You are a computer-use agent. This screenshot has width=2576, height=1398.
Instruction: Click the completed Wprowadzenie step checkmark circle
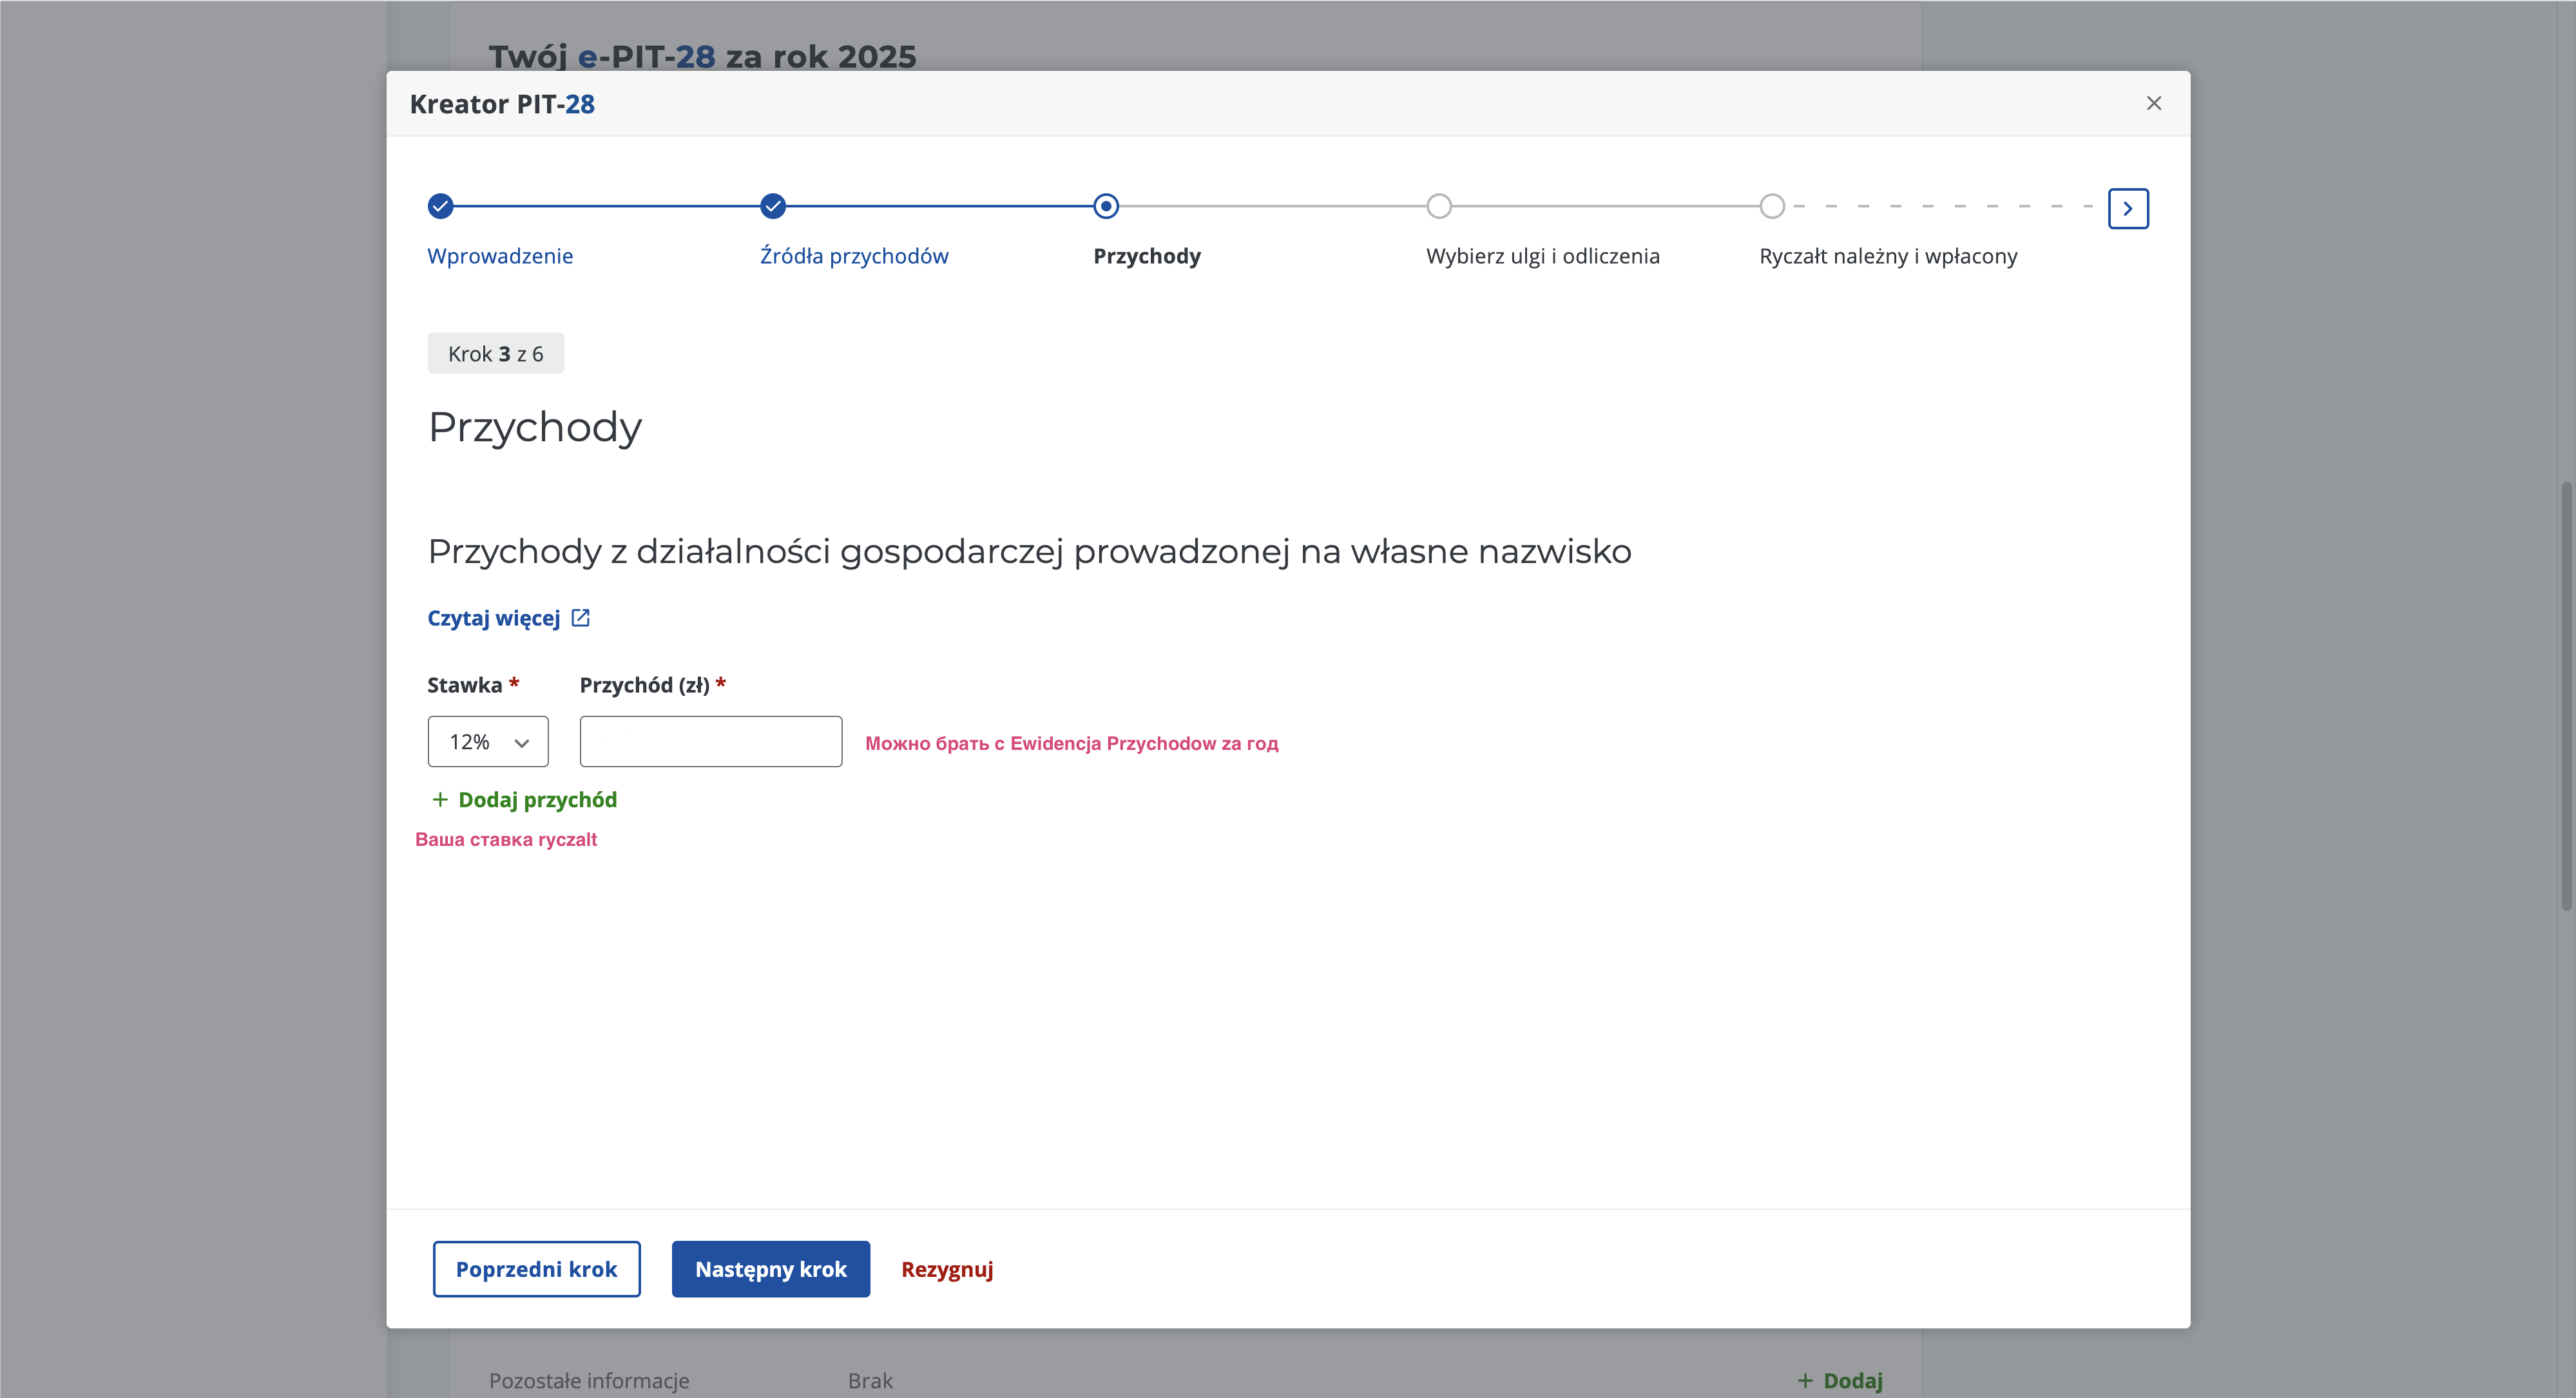(x=440, y=206)
